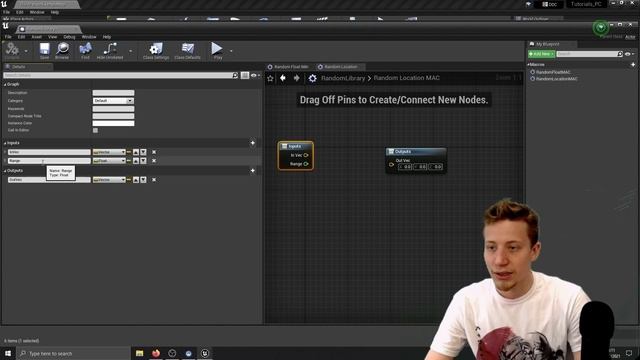Move the OutVec output down
The height and width of the screenshot is (360, 640).
143,180
